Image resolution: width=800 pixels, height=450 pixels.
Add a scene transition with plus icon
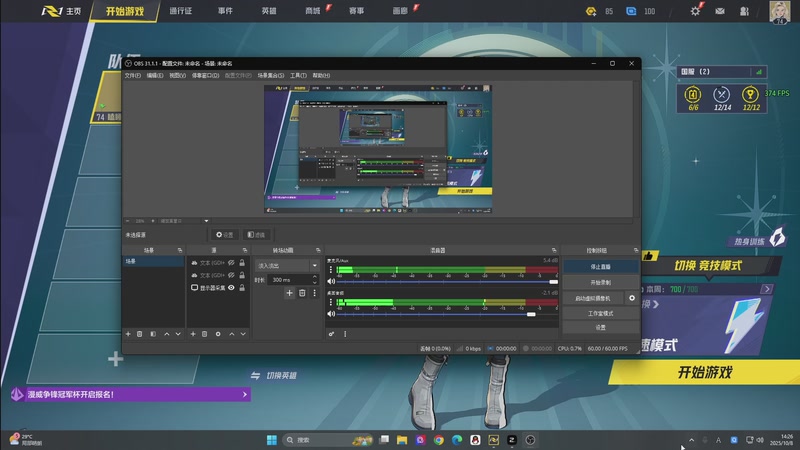coord(289,293)
